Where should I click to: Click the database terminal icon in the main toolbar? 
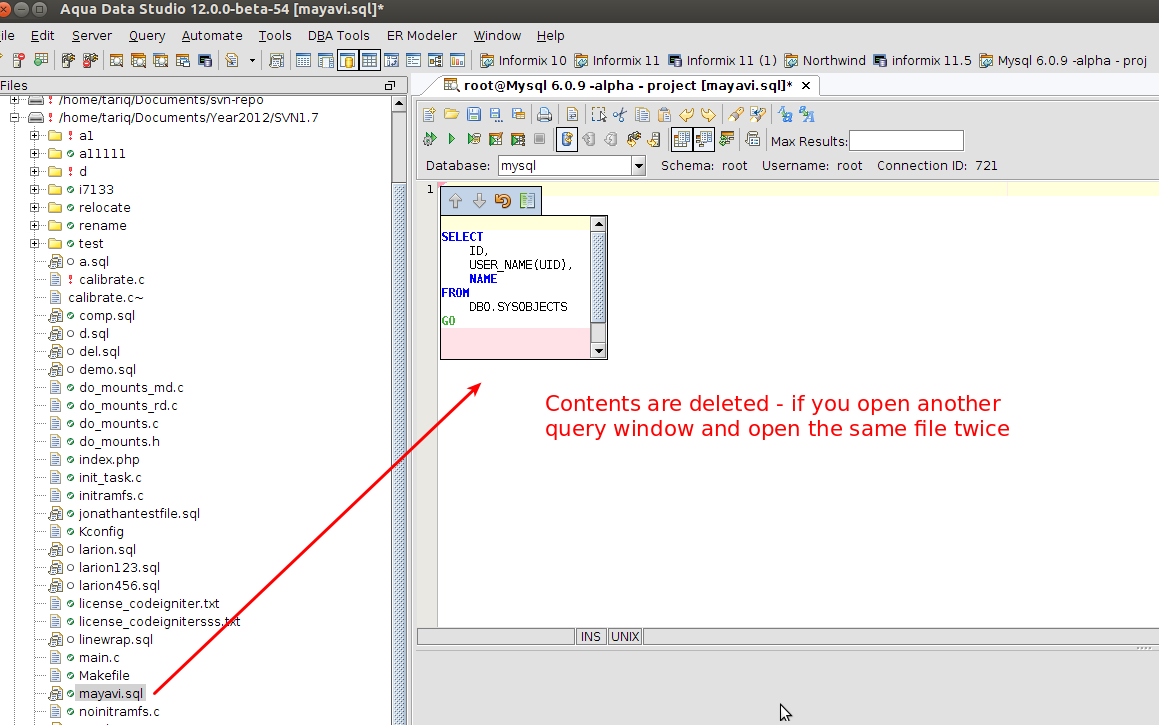tap(205, 61)
